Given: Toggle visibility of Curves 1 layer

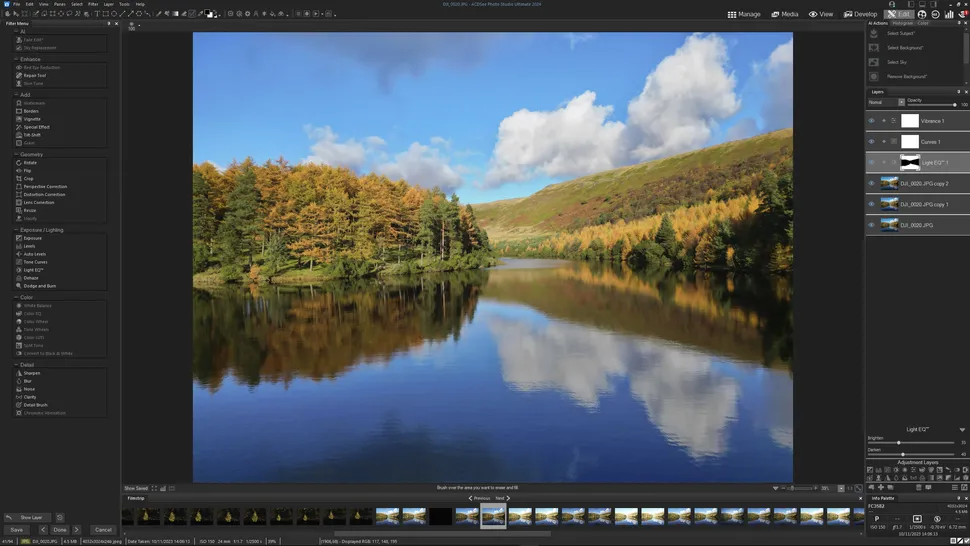Looking at the screenshot, I should 871,141.
